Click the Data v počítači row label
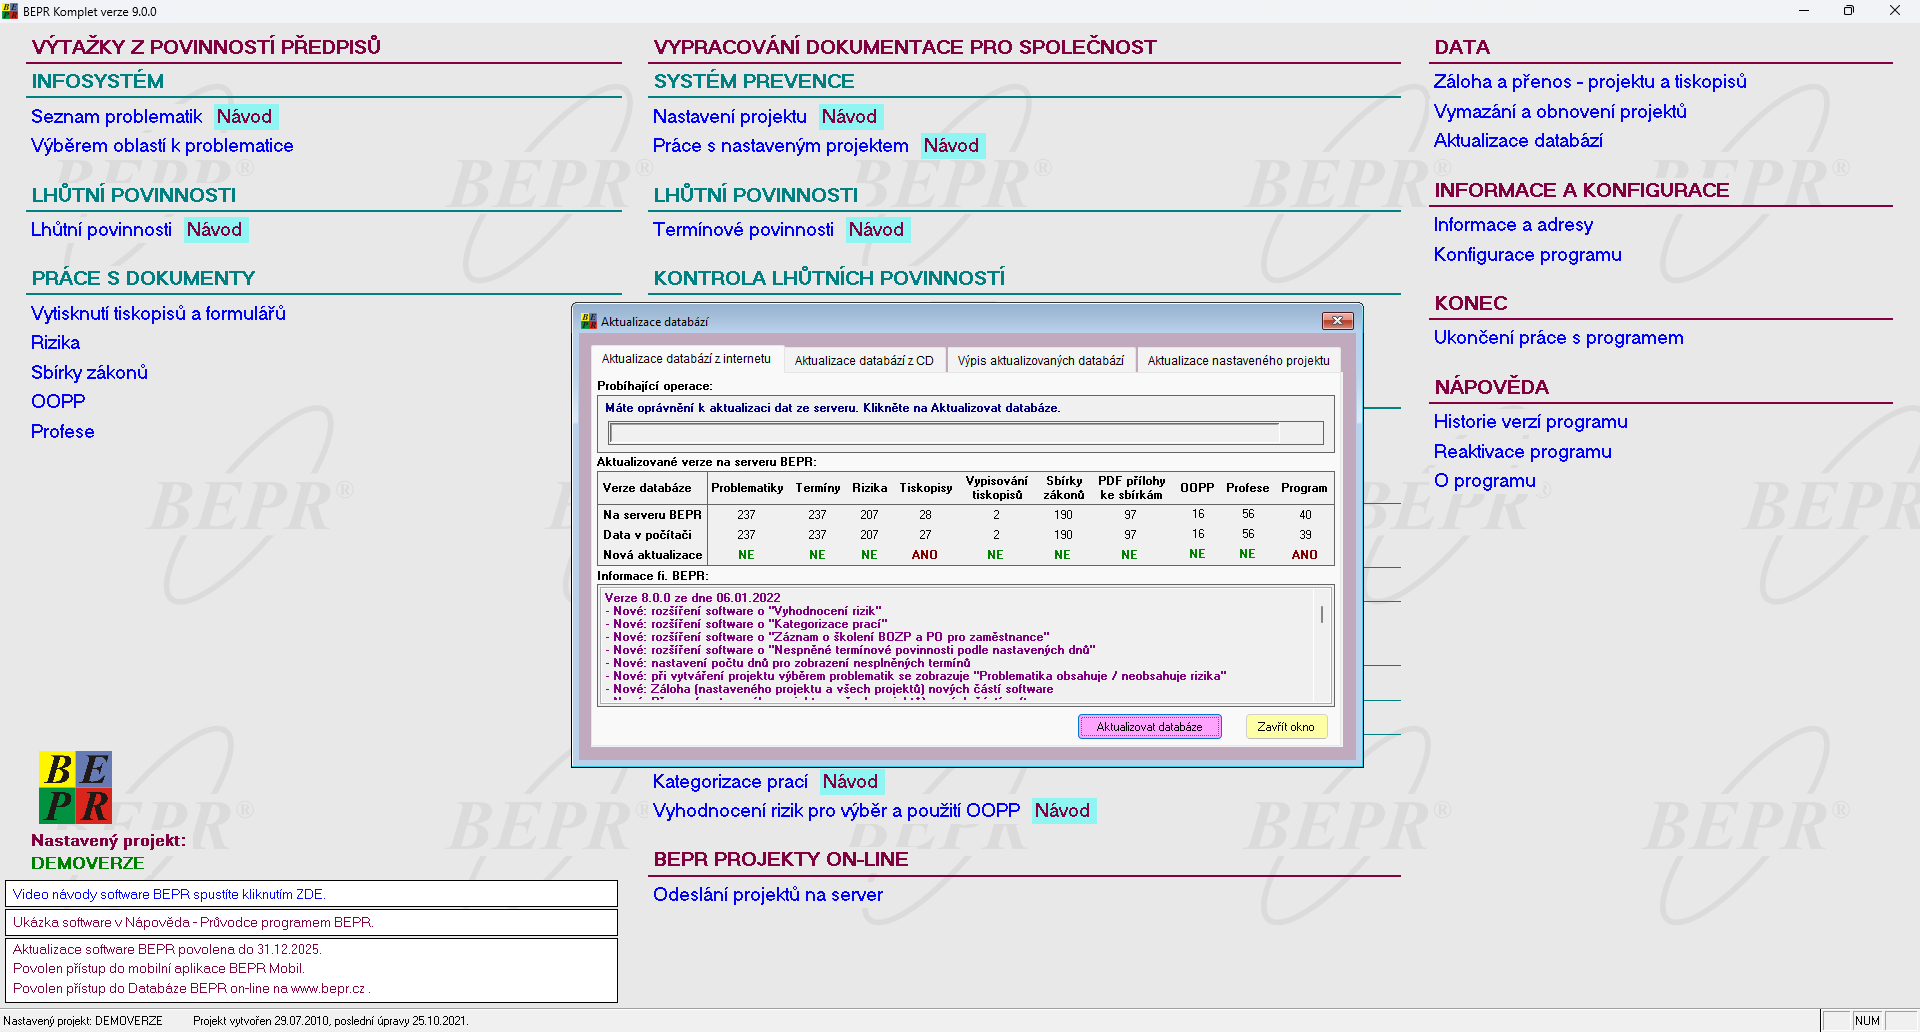Screen dimensions: 1920x1032 point(647,535)
